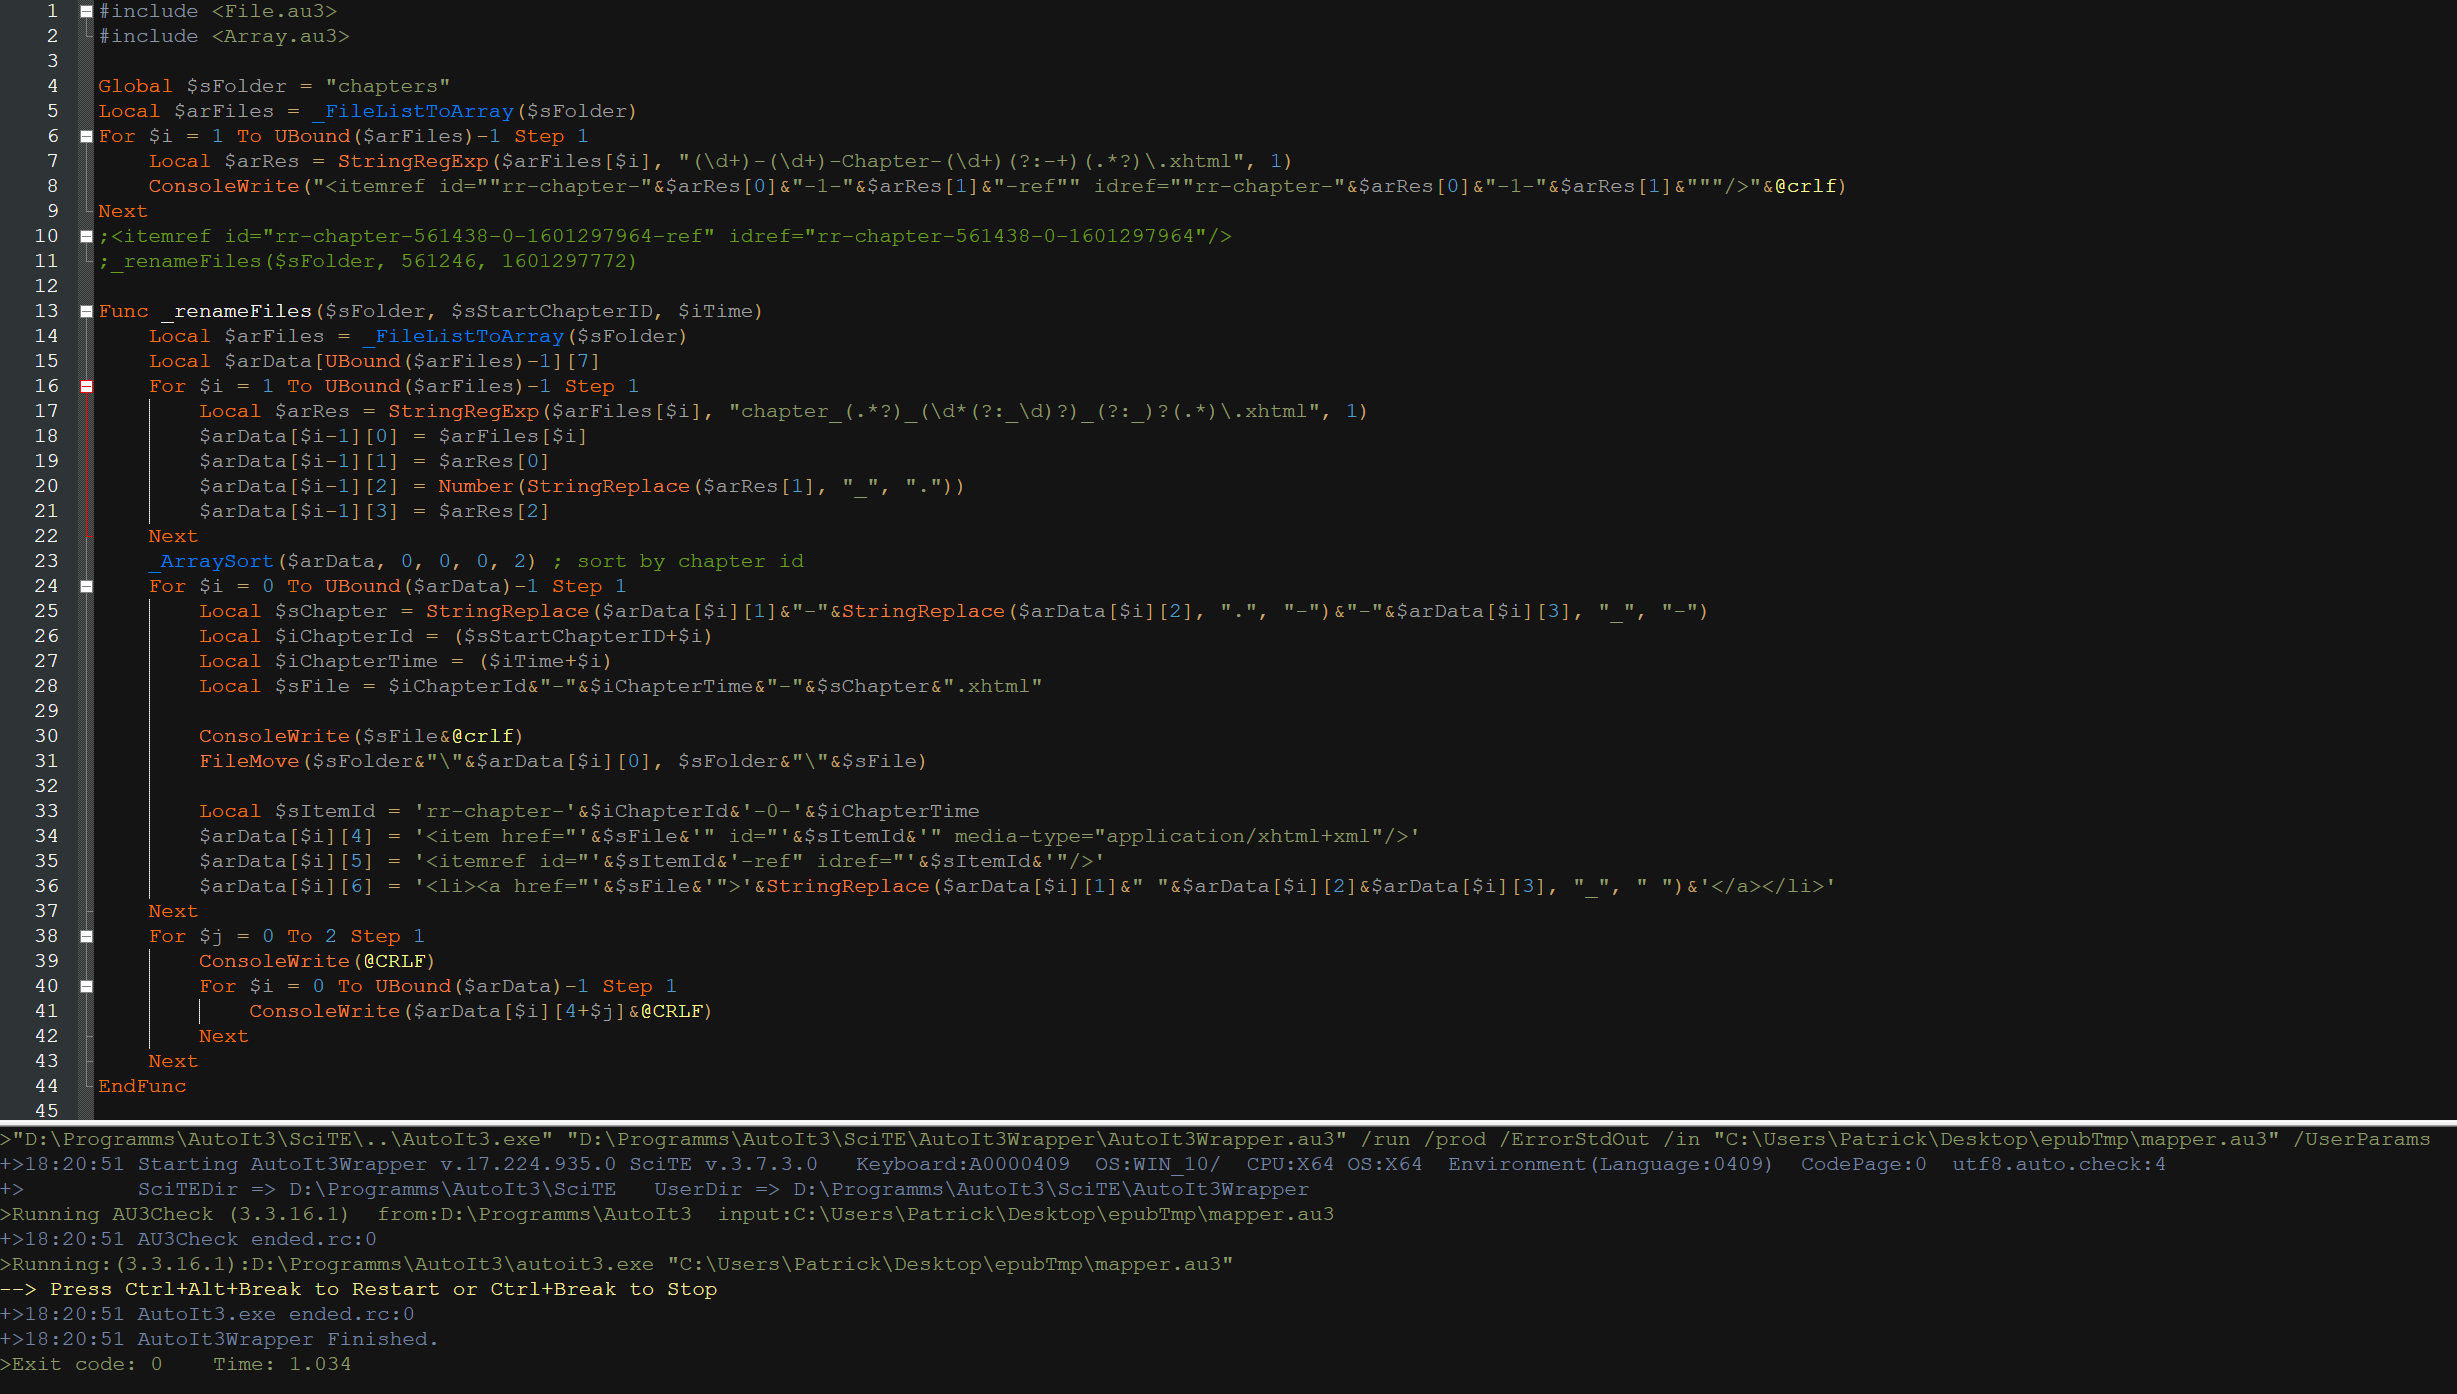Click the 'Exit code: 0' output line
Viewport: 2457px width, 1394px height.
click(87, 1364)
